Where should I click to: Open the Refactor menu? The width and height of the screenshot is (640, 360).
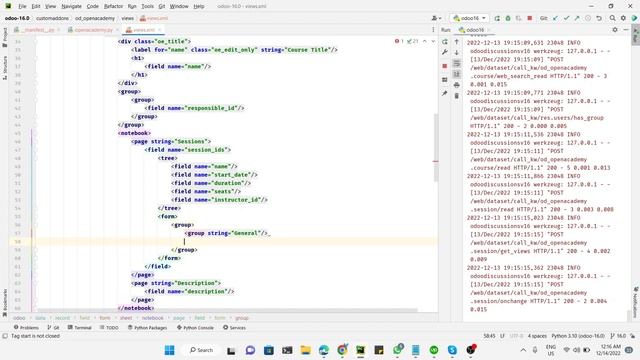(113, 7)
